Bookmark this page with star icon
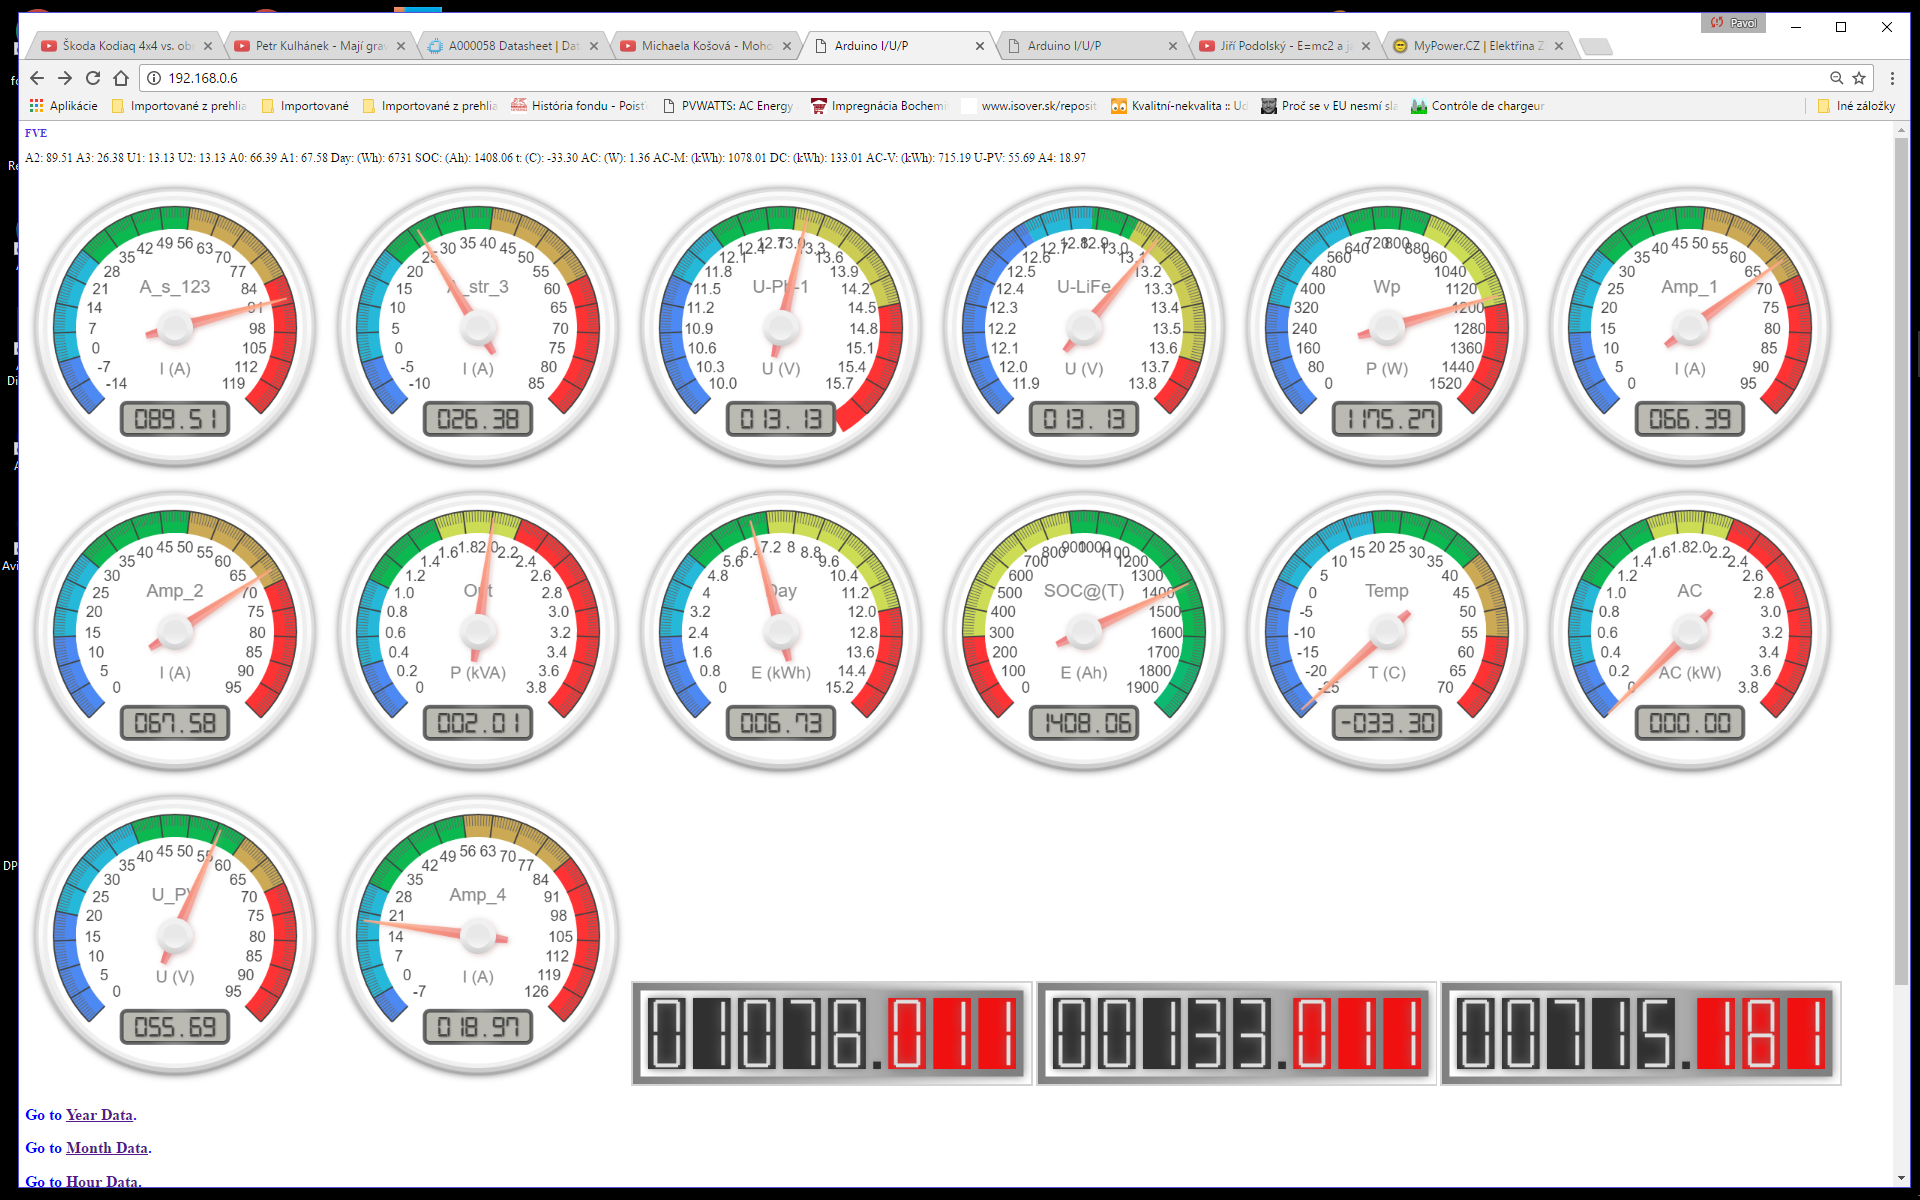1920x1200 pixels. (1859, 78)
